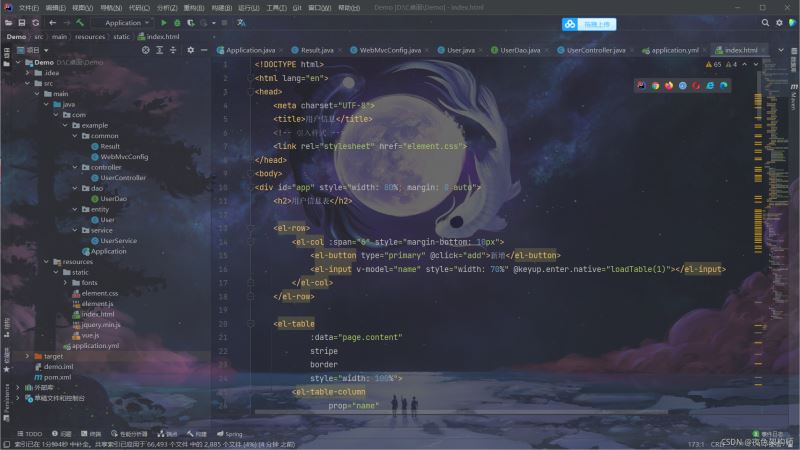Expand the target folder

[28, 356]
